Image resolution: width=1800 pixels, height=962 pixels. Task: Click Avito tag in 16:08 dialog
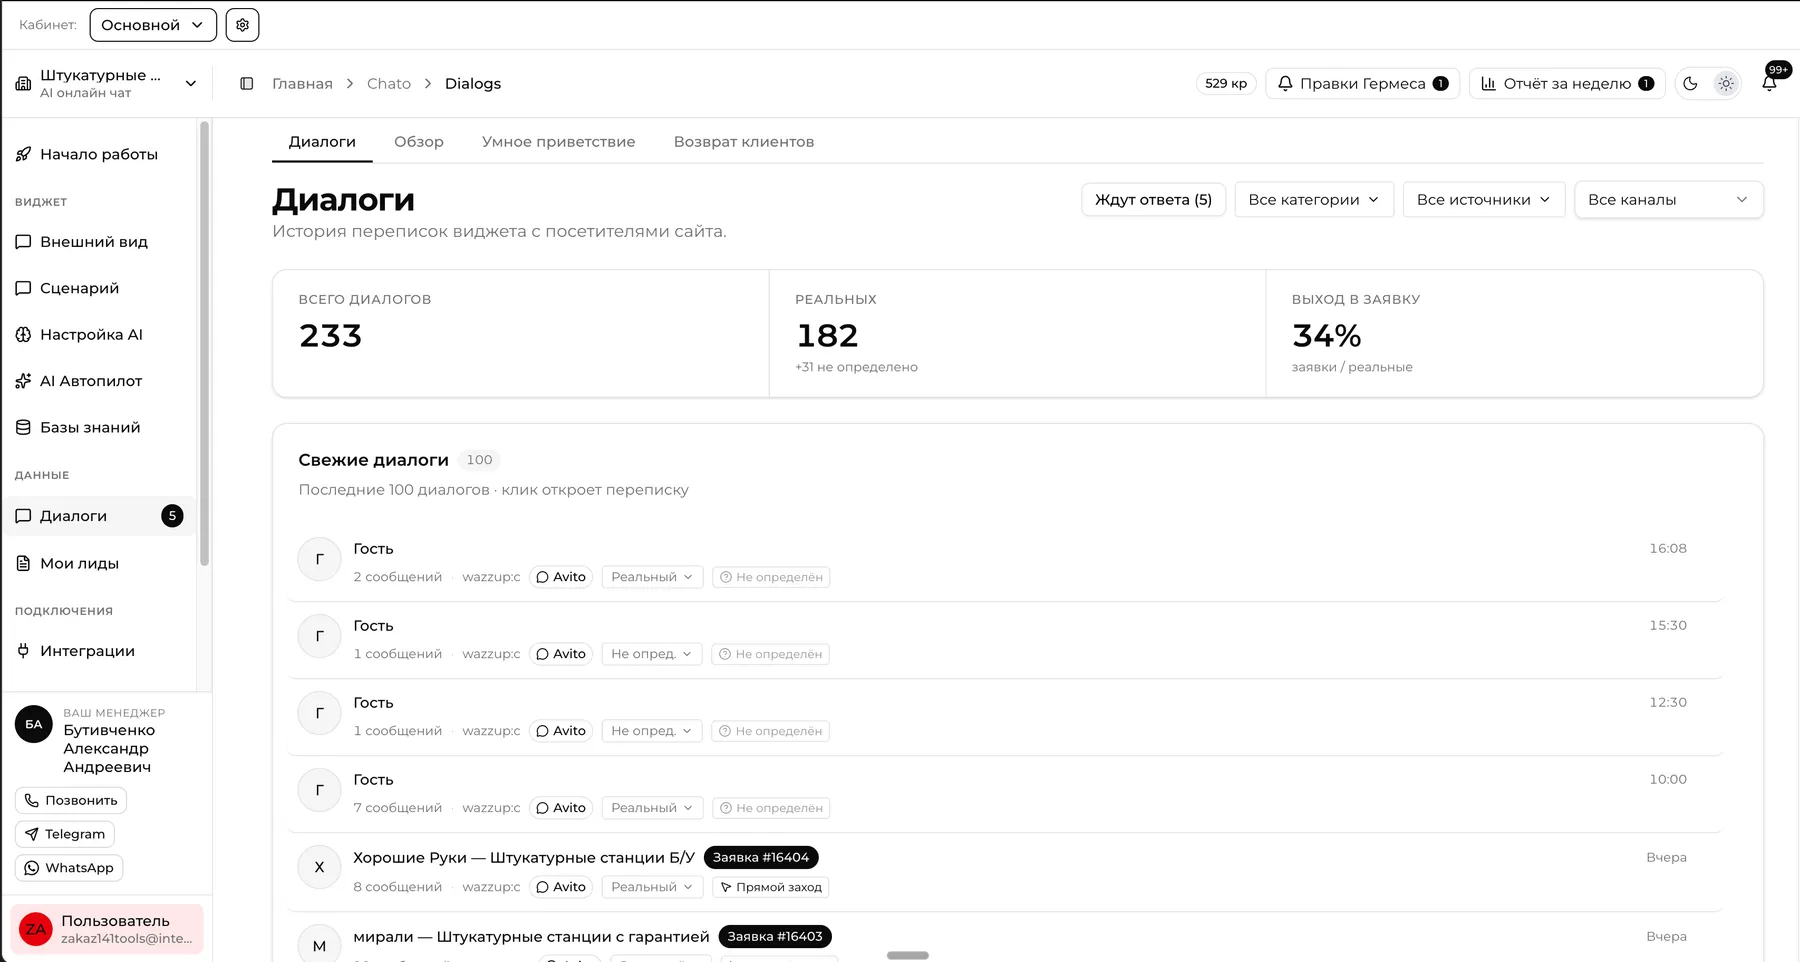[561, 577]
